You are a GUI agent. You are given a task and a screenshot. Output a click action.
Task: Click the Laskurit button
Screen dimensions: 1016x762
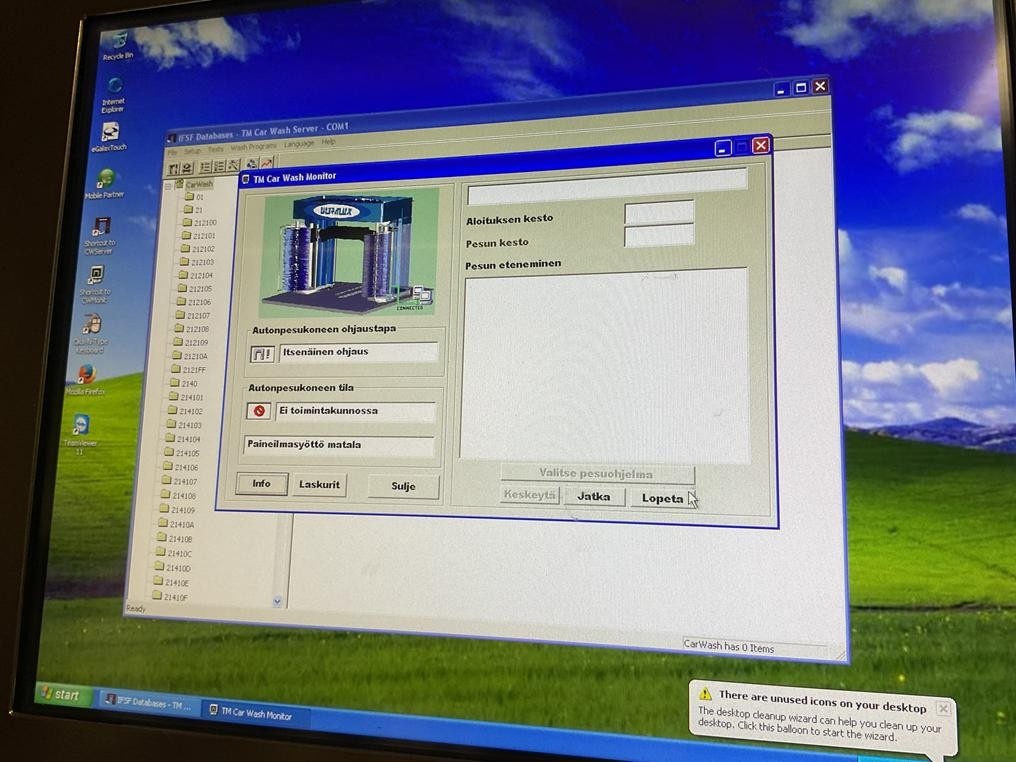[319, 485]
